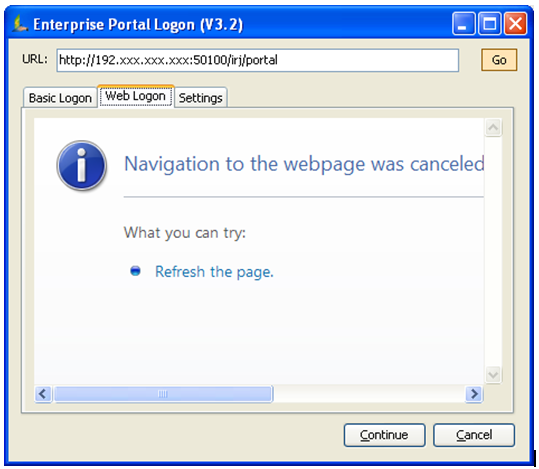Viewport: 539px width, 469px height.
Task: Click the Enterprise Portal Logon title bar icon
Action: (20, 24)
